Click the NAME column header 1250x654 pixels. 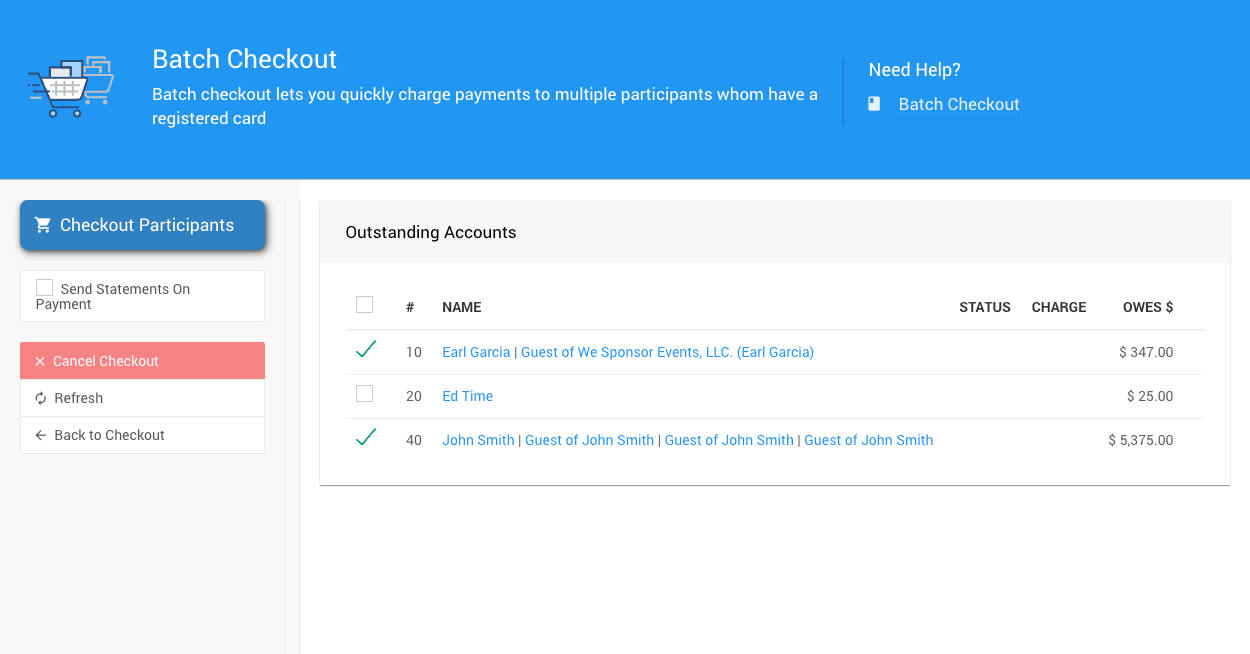click(x=462, y=307)
